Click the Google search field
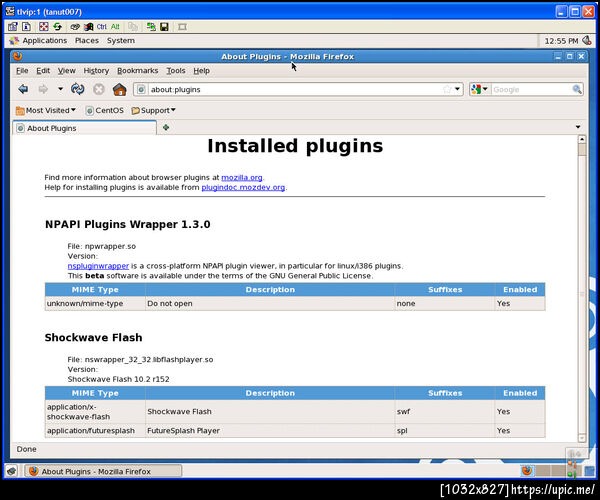Image resolution: width=600 pixels, height=500 pixels. (531, 90)
